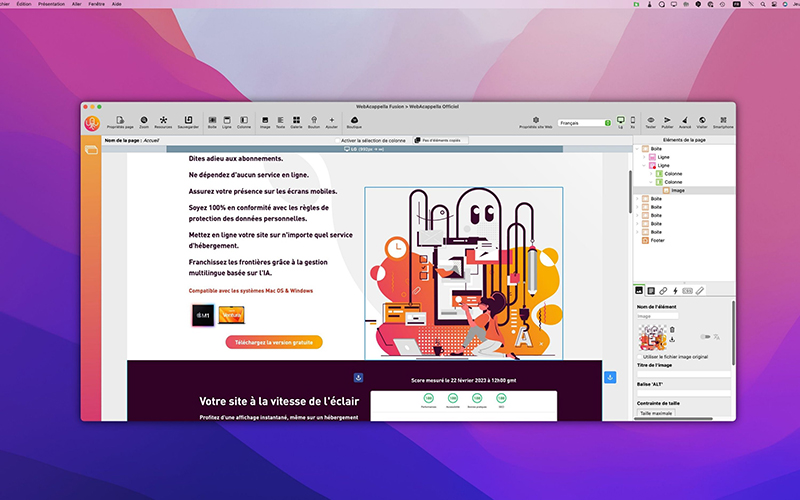Screen dimensions: 800x500
Task: Open the Français language dropdown
Action: (584, 123)
